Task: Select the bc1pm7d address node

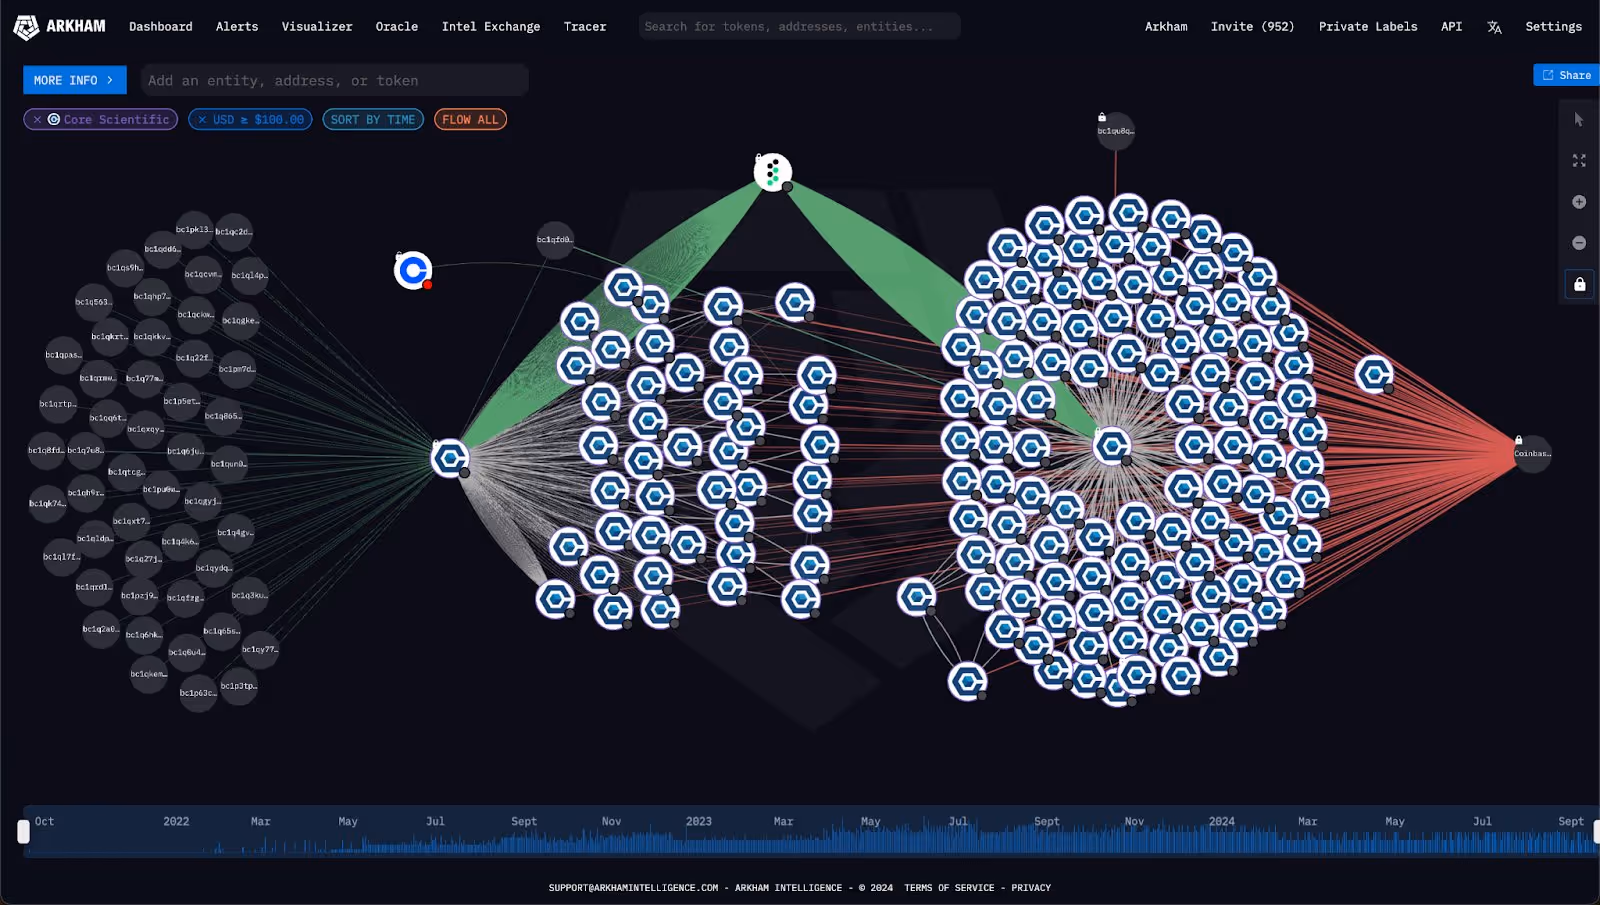Action: click(237, 369)
